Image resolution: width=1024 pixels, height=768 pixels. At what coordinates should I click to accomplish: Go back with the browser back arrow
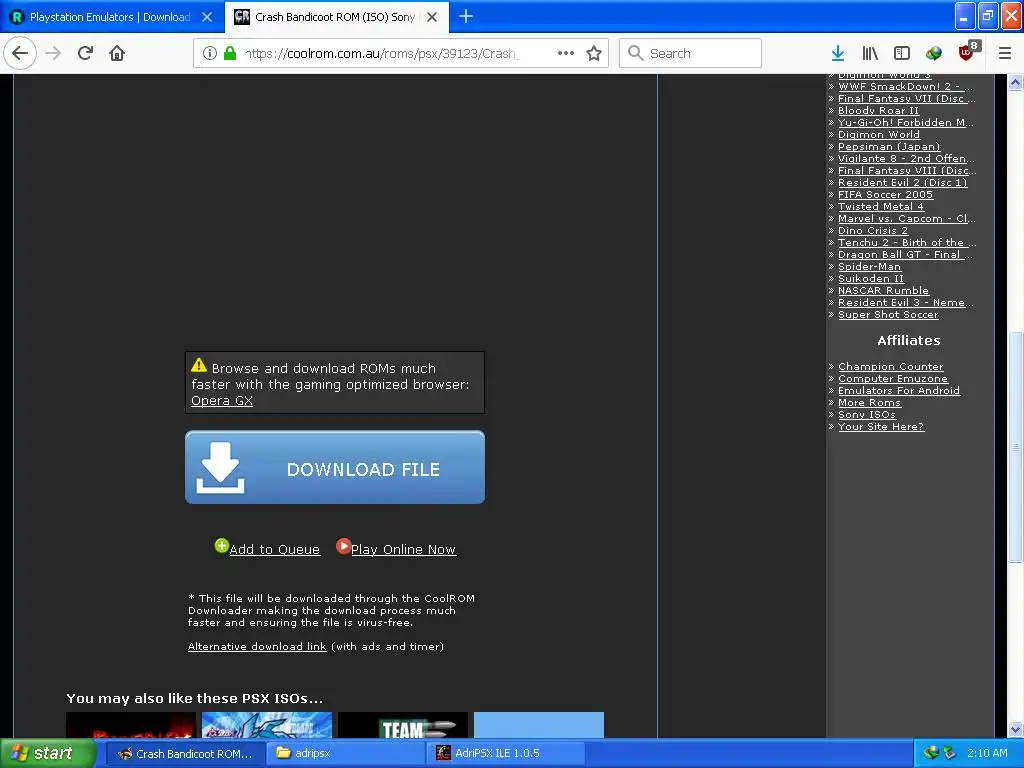[x=20, y=53]
